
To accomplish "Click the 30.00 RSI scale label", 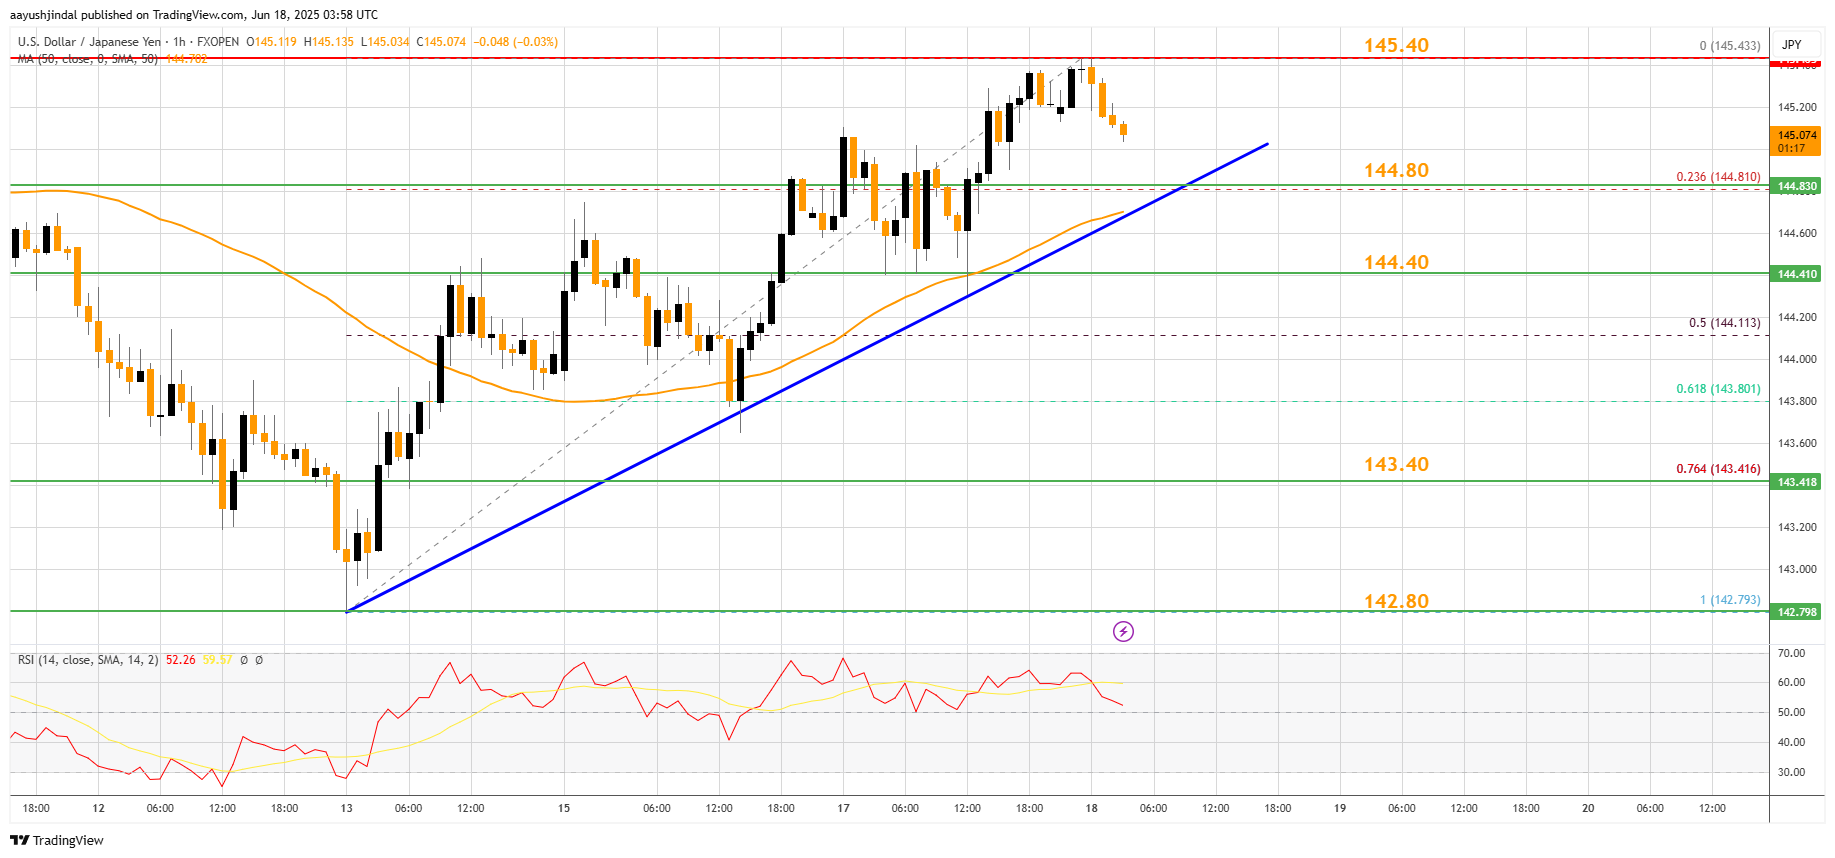I will click(1791, 773).
